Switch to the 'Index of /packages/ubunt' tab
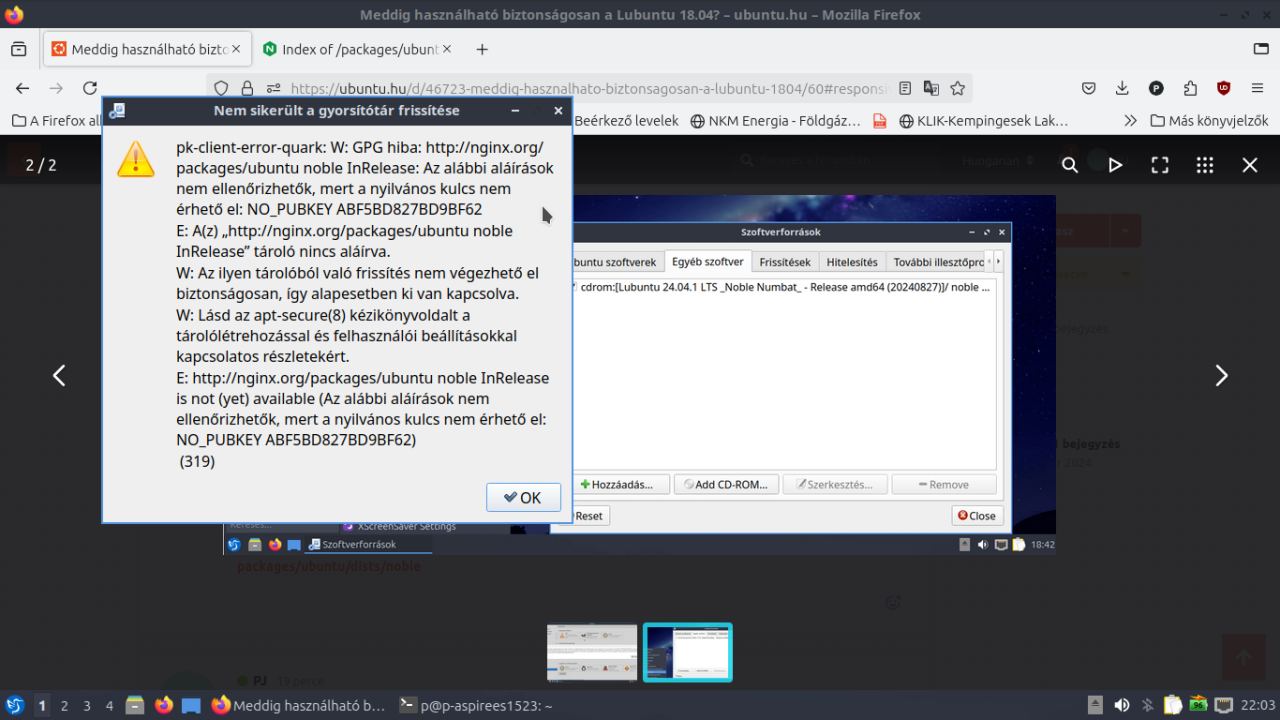Image resolution: width=1280 pixels, height=720 pixels. (x=357, y=49)
